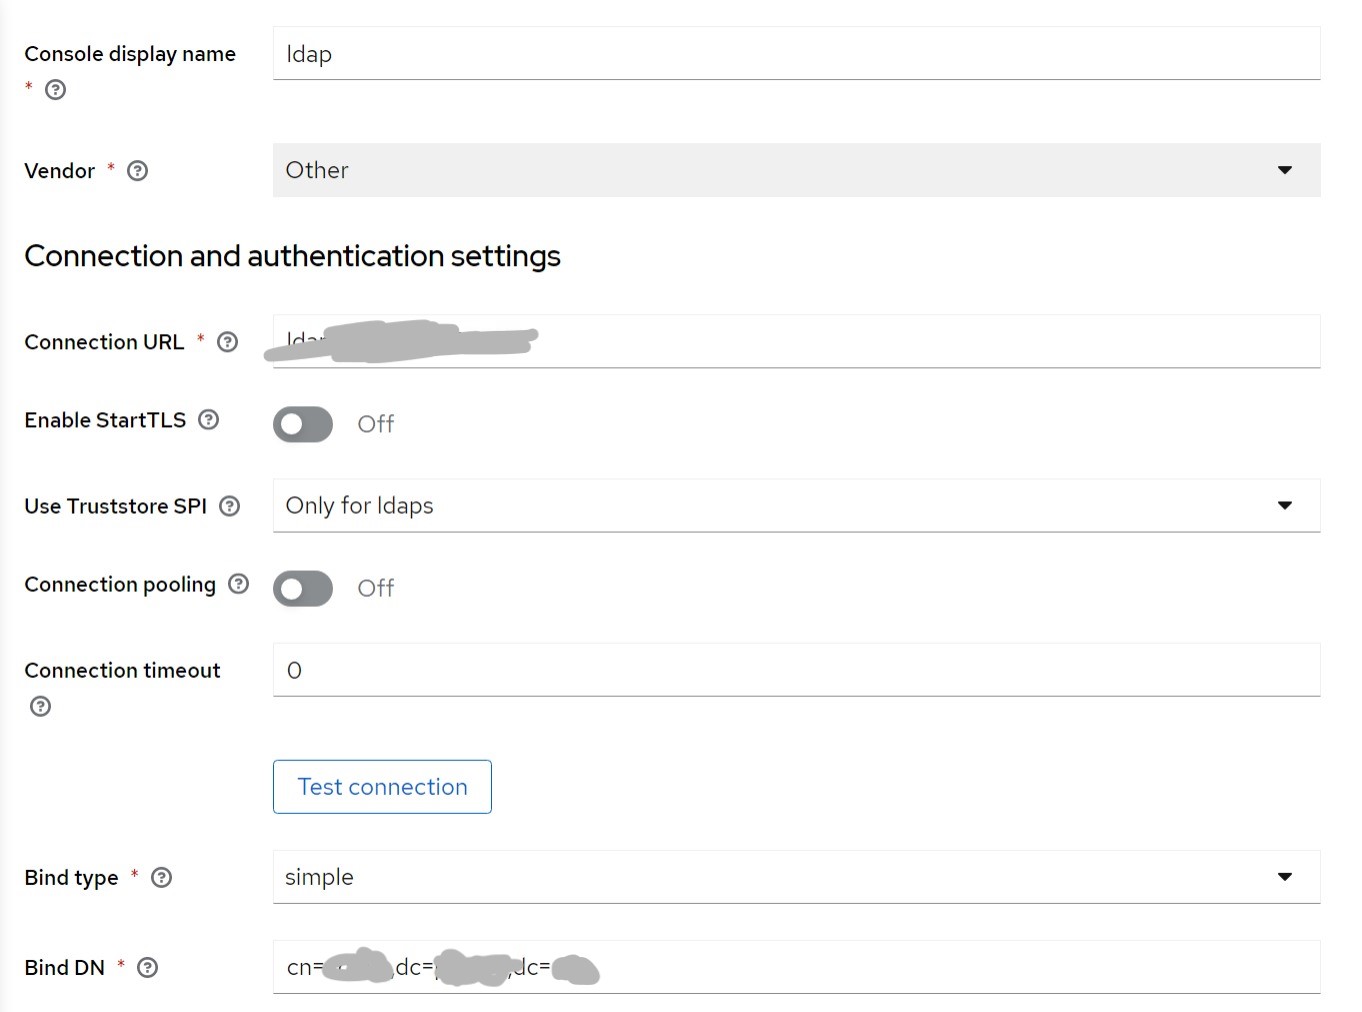Viewport: 1362px width, 1012px height.
Task: Open the Bind type dropdown
Action: pyautogui.click(x=795, y=877)
